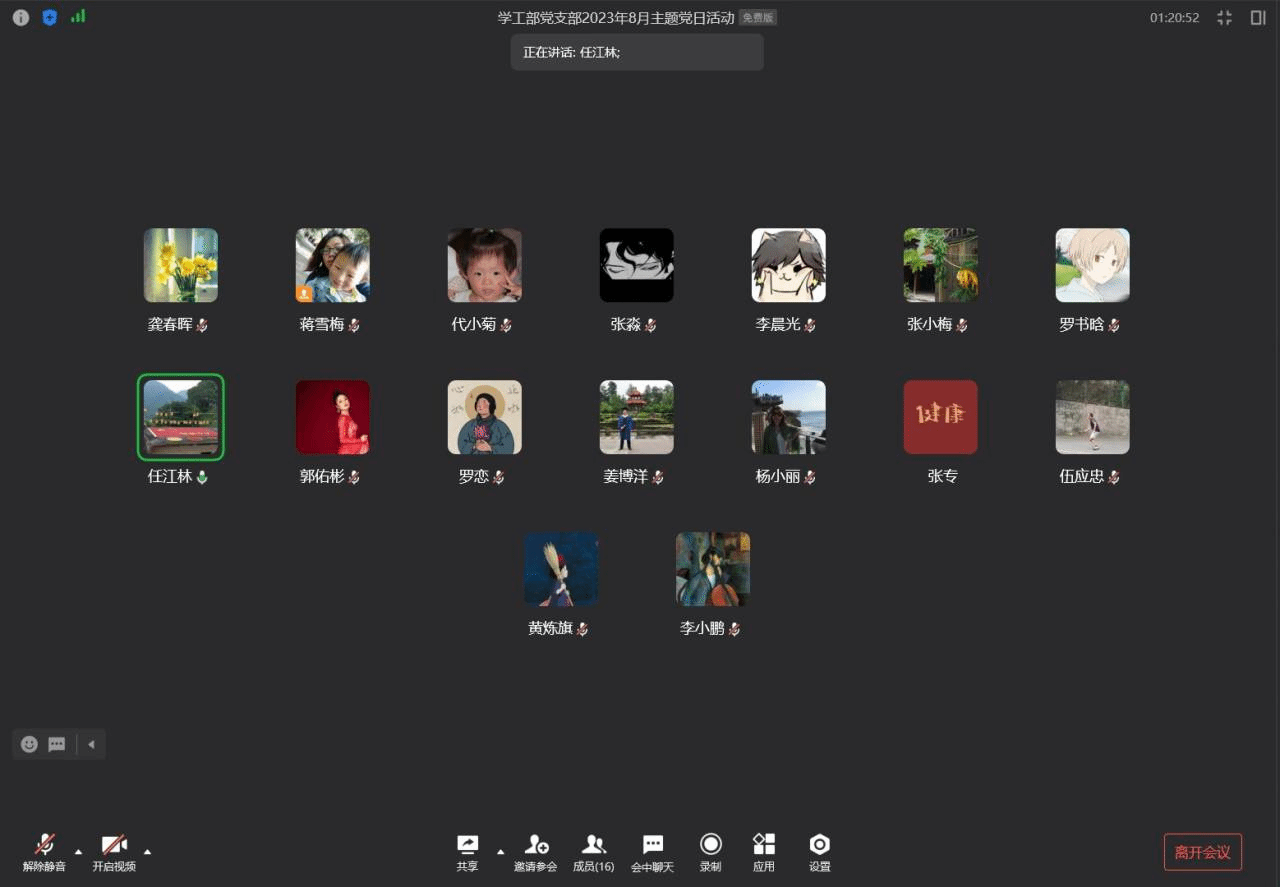Check the green network signal icon
This screenshot has width=1280, height=887.
coord(78,17)
